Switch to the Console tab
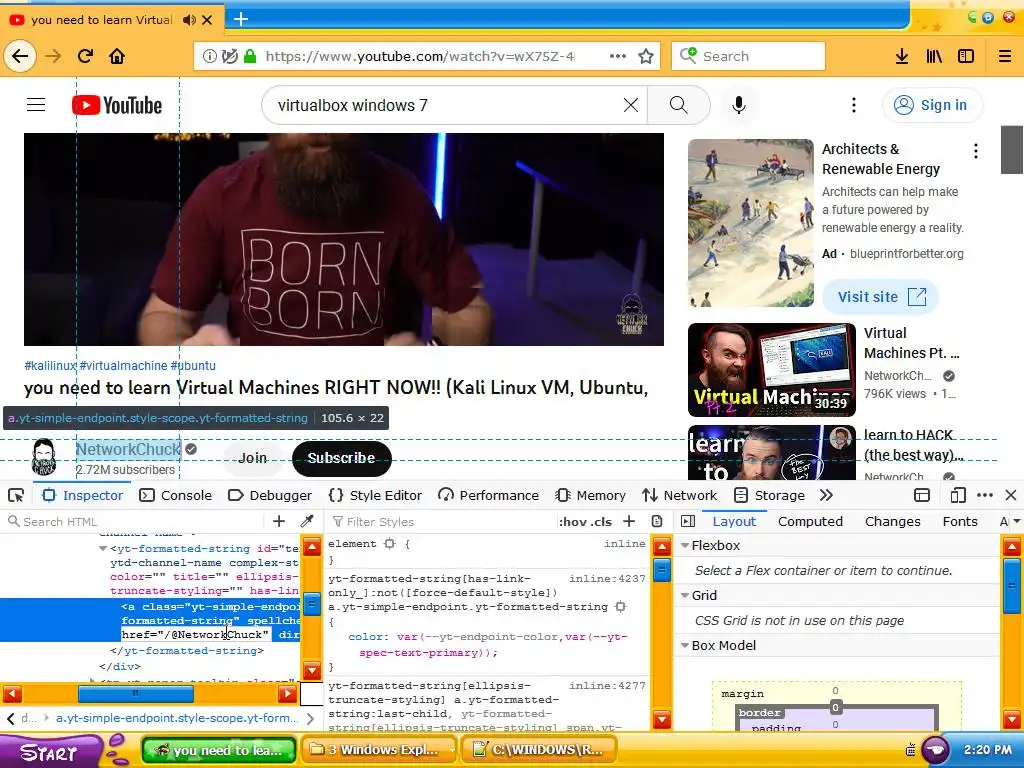The width and height of the screenshot is (1024, 768). tap(176, 495)
